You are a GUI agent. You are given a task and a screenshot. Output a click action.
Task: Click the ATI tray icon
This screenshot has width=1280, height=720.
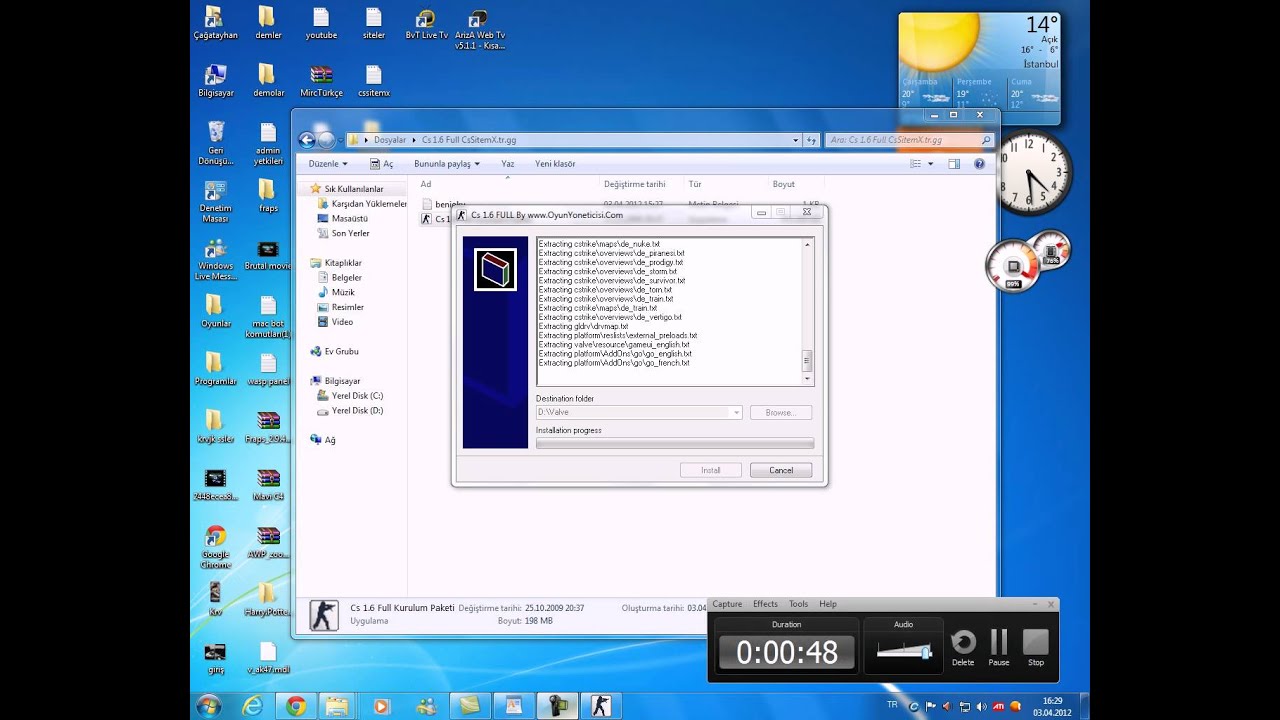point(998,706)
